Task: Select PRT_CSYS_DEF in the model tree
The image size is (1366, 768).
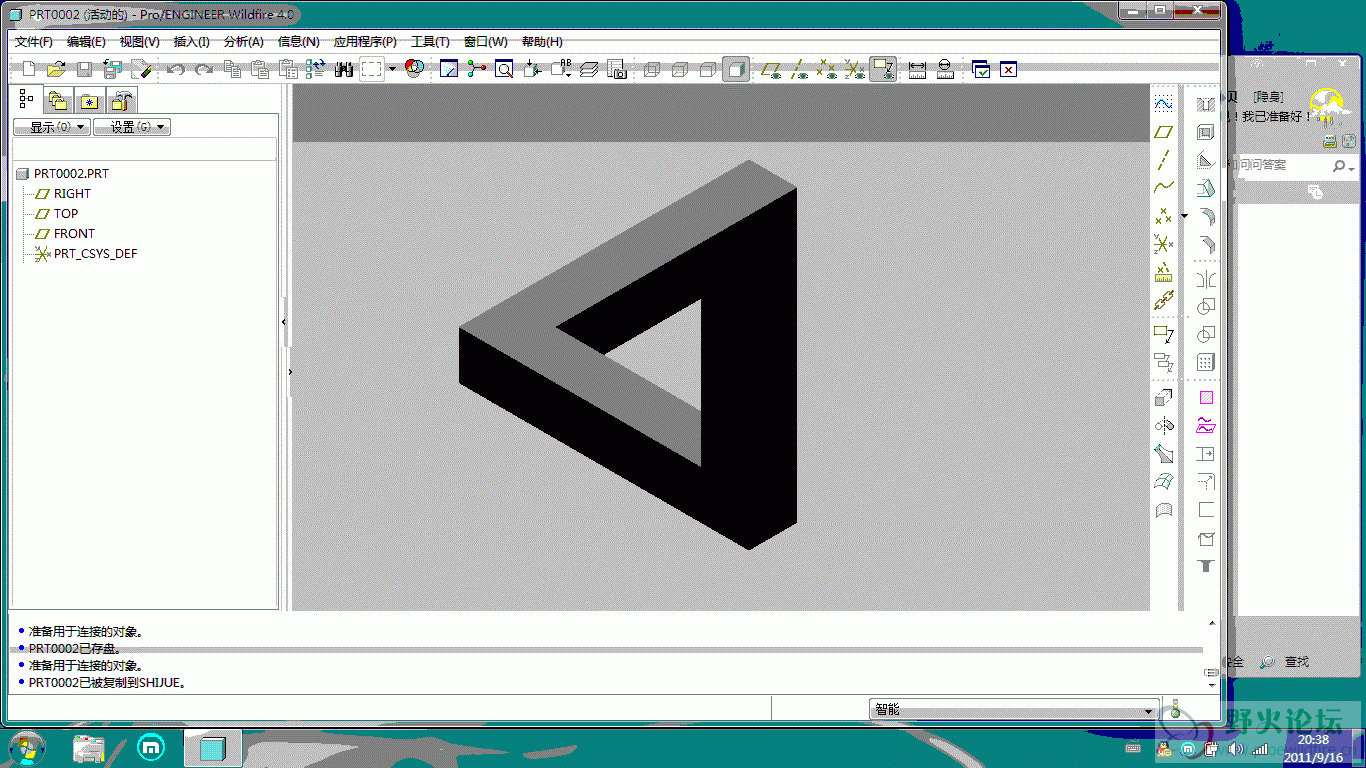Action: tap(86, 254)
